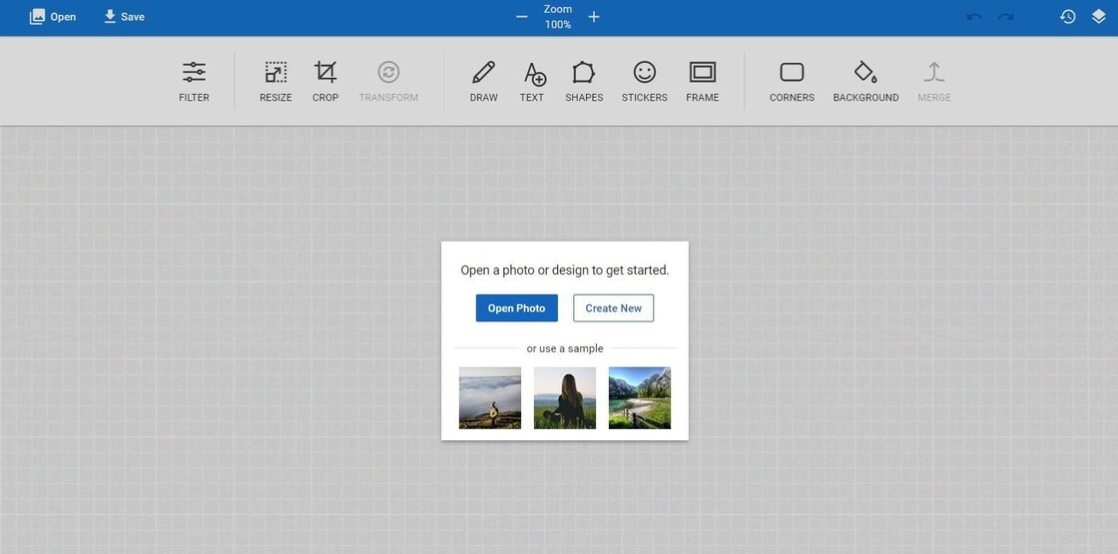Pick the sitting woman sample photo
Viewport: 1118px width, 554px height.
click(565, 398)
